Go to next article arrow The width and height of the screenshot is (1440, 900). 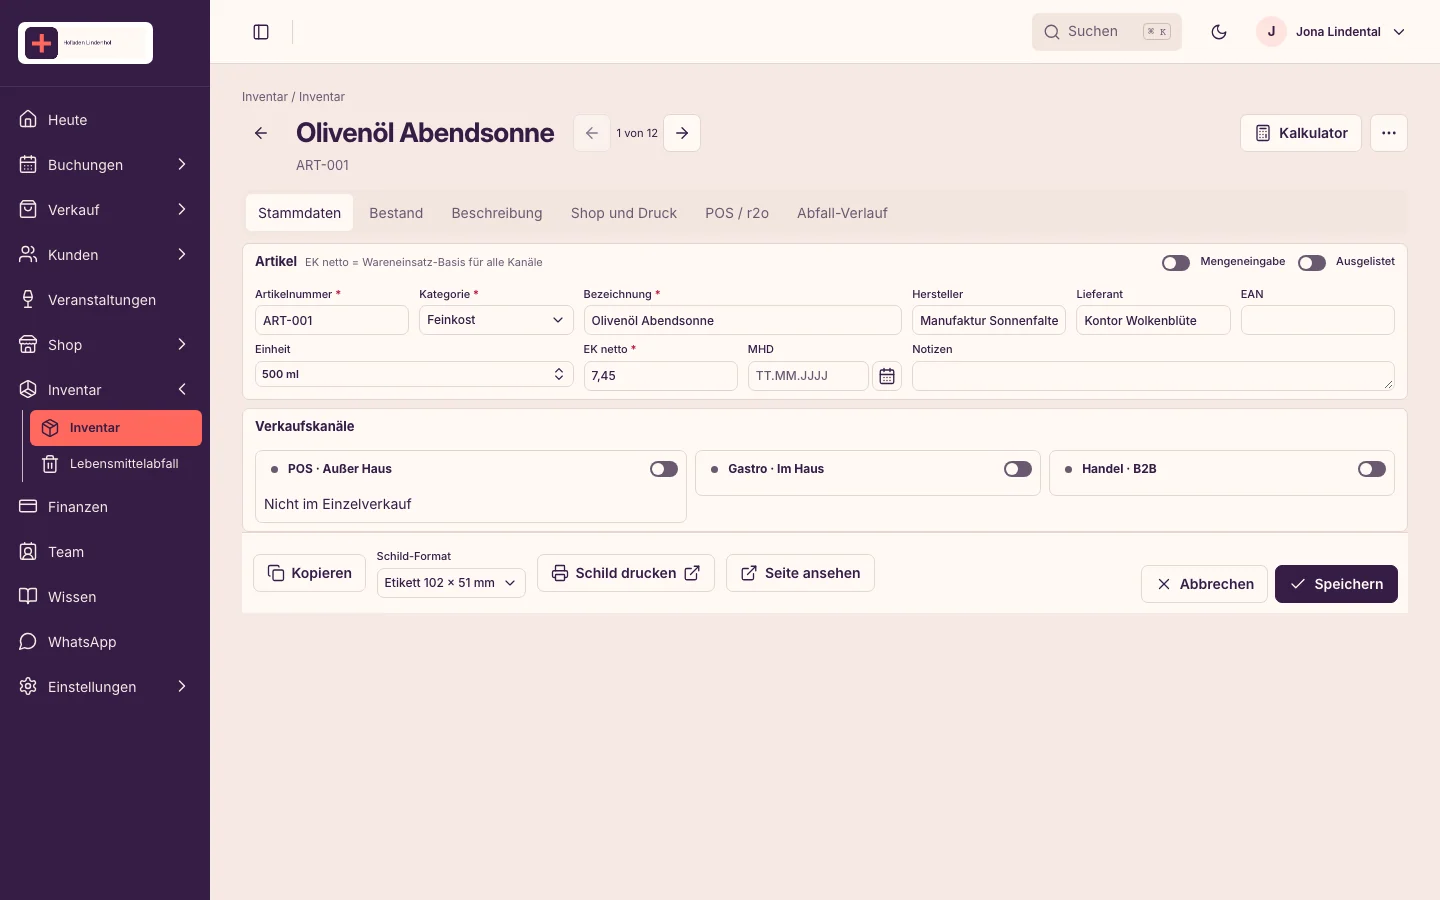[x=682, y=133]
